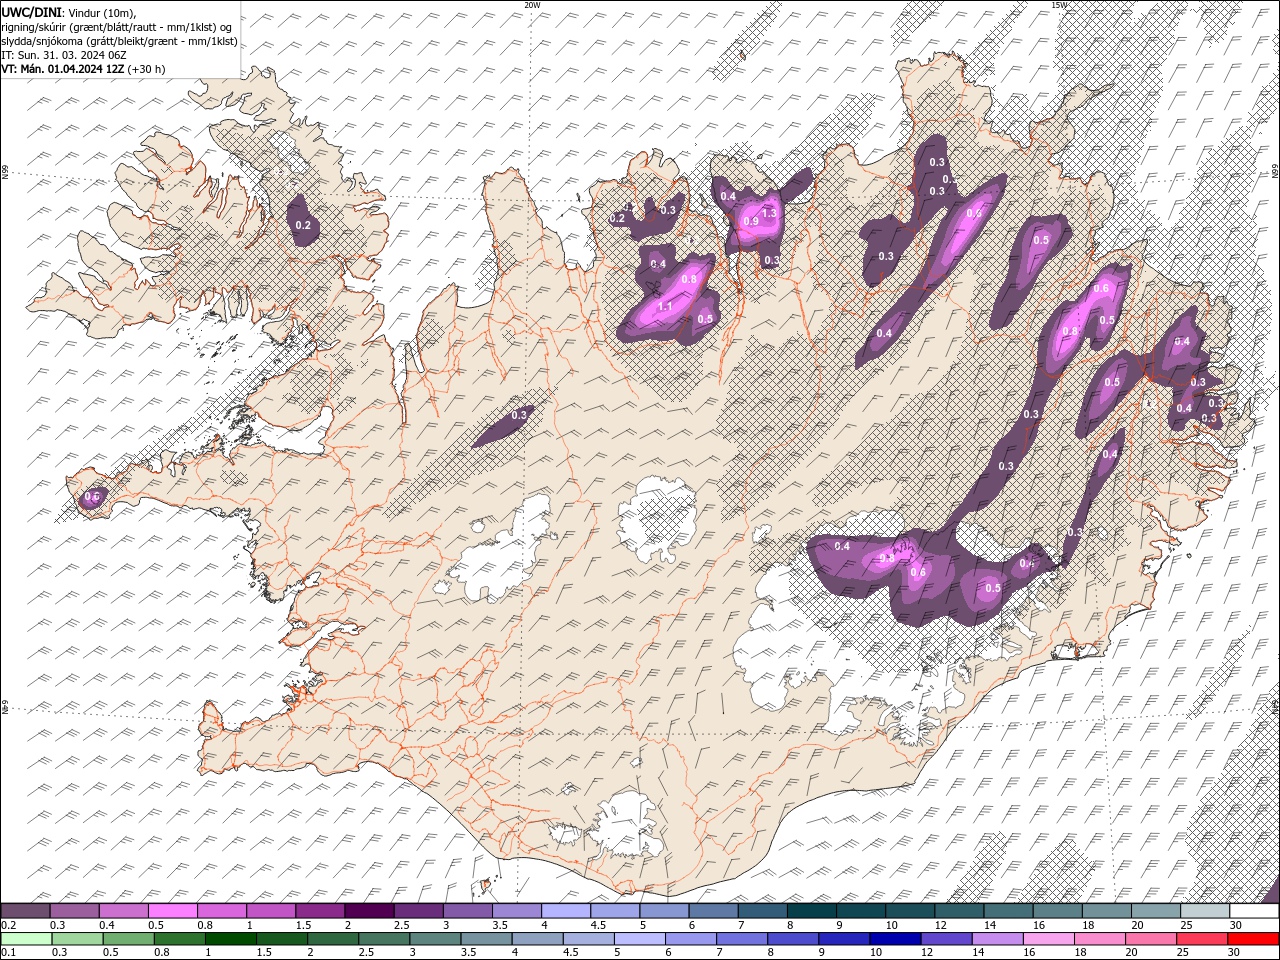
Task: Click the 'IT: Sun. 31. 03. 2024 06Z' line
Action: (63, 55)
